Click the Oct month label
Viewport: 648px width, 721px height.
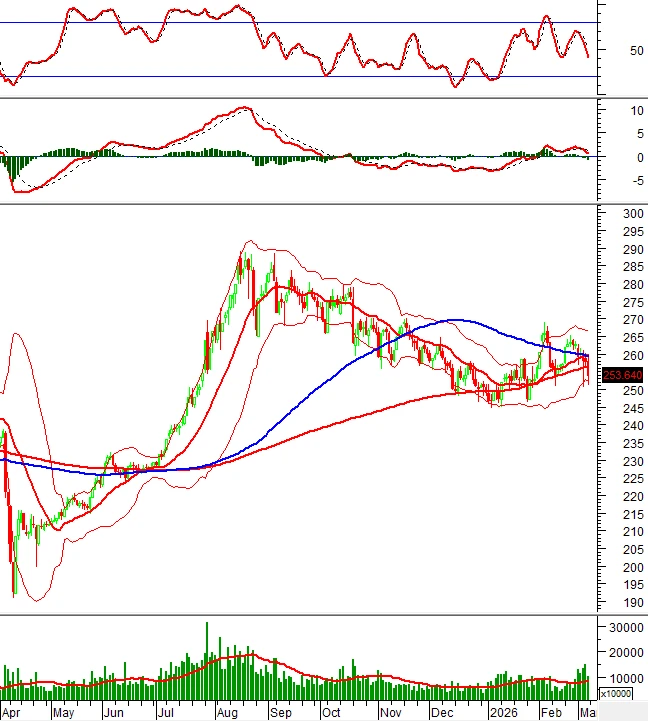click(x=331, y=713)
